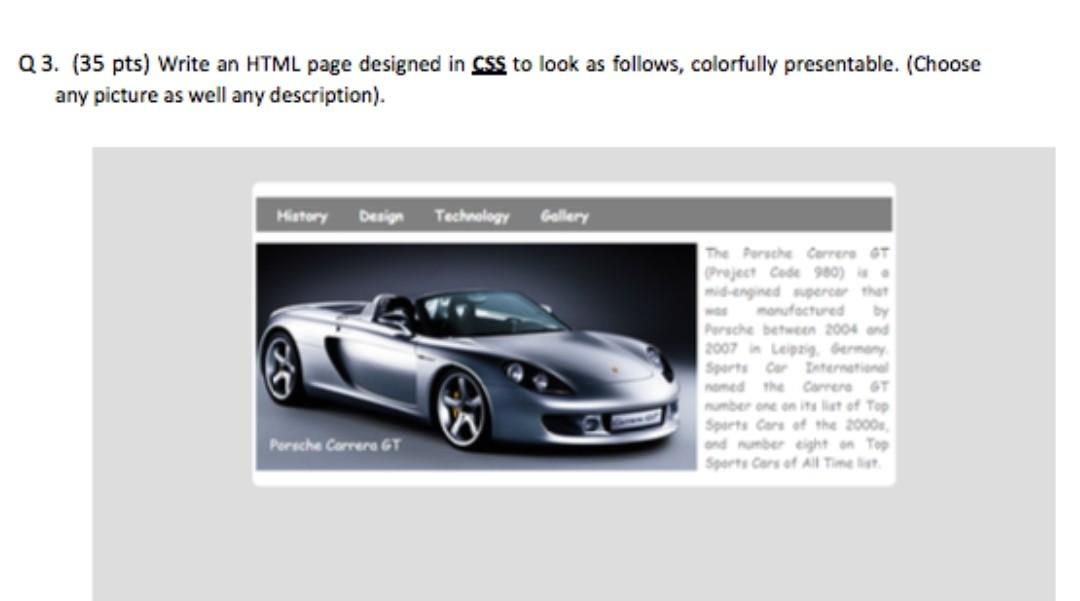1080x601 pixels.
Task: Click the 'Porsche Carrera GT' image caption
Action: [335, 445]
